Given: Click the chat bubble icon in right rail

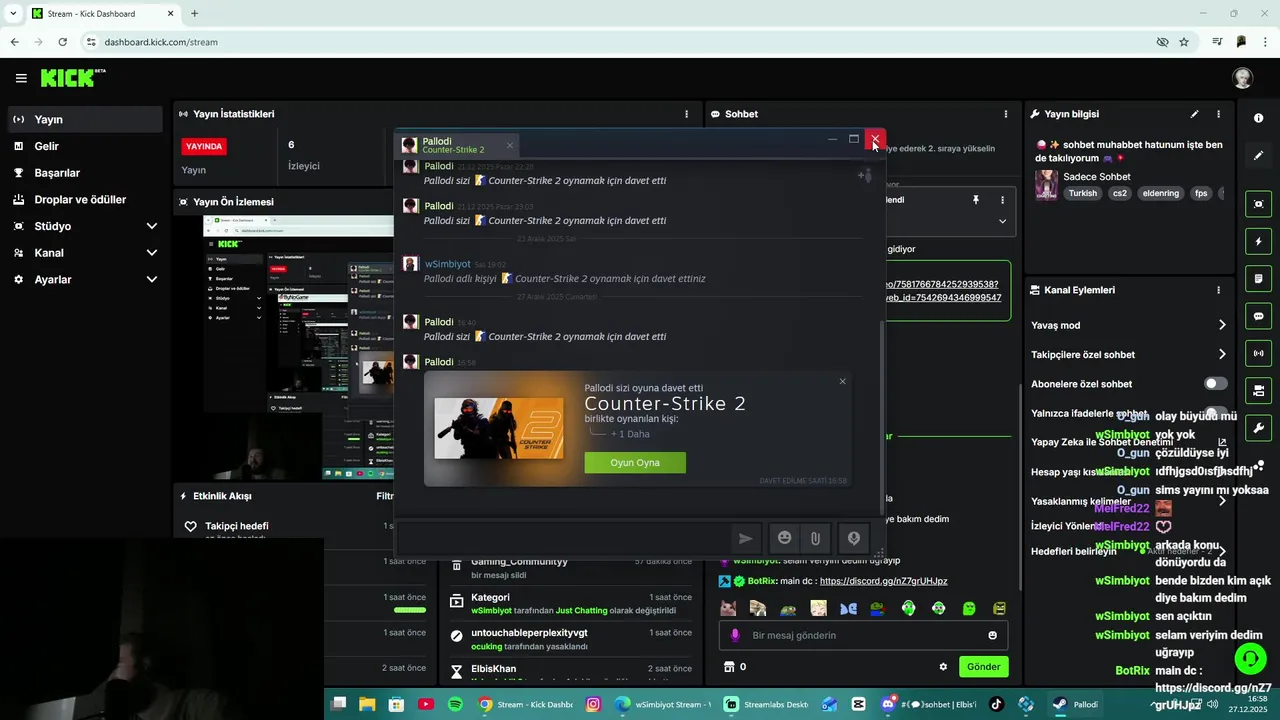Looking at the screenshot, I should pos(1258,316).
